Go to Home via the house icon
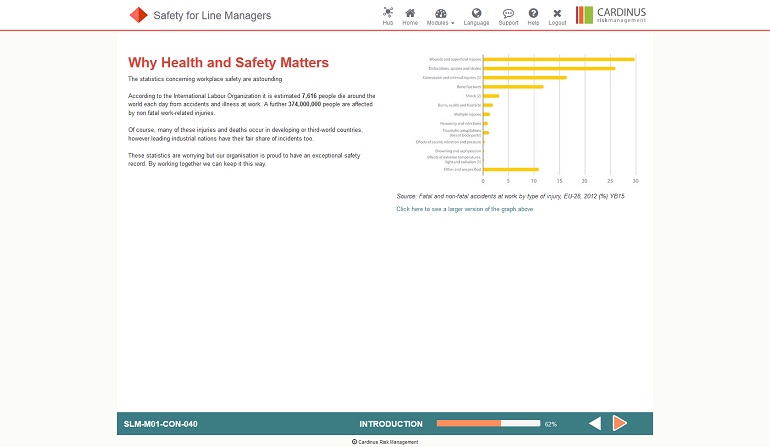The image size is (770, 447). pos(410,16)
